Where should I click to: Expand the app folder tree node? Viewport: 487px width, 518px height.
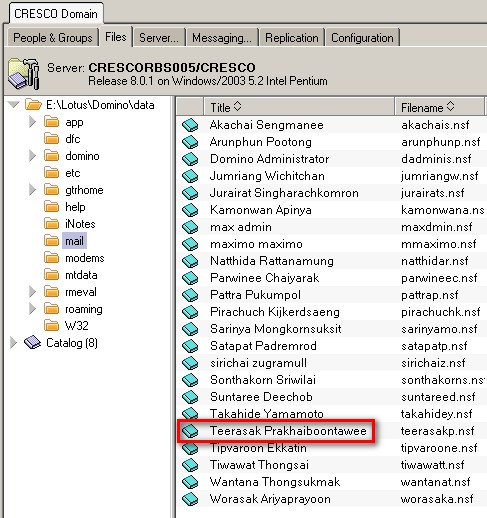click(32, 122)
